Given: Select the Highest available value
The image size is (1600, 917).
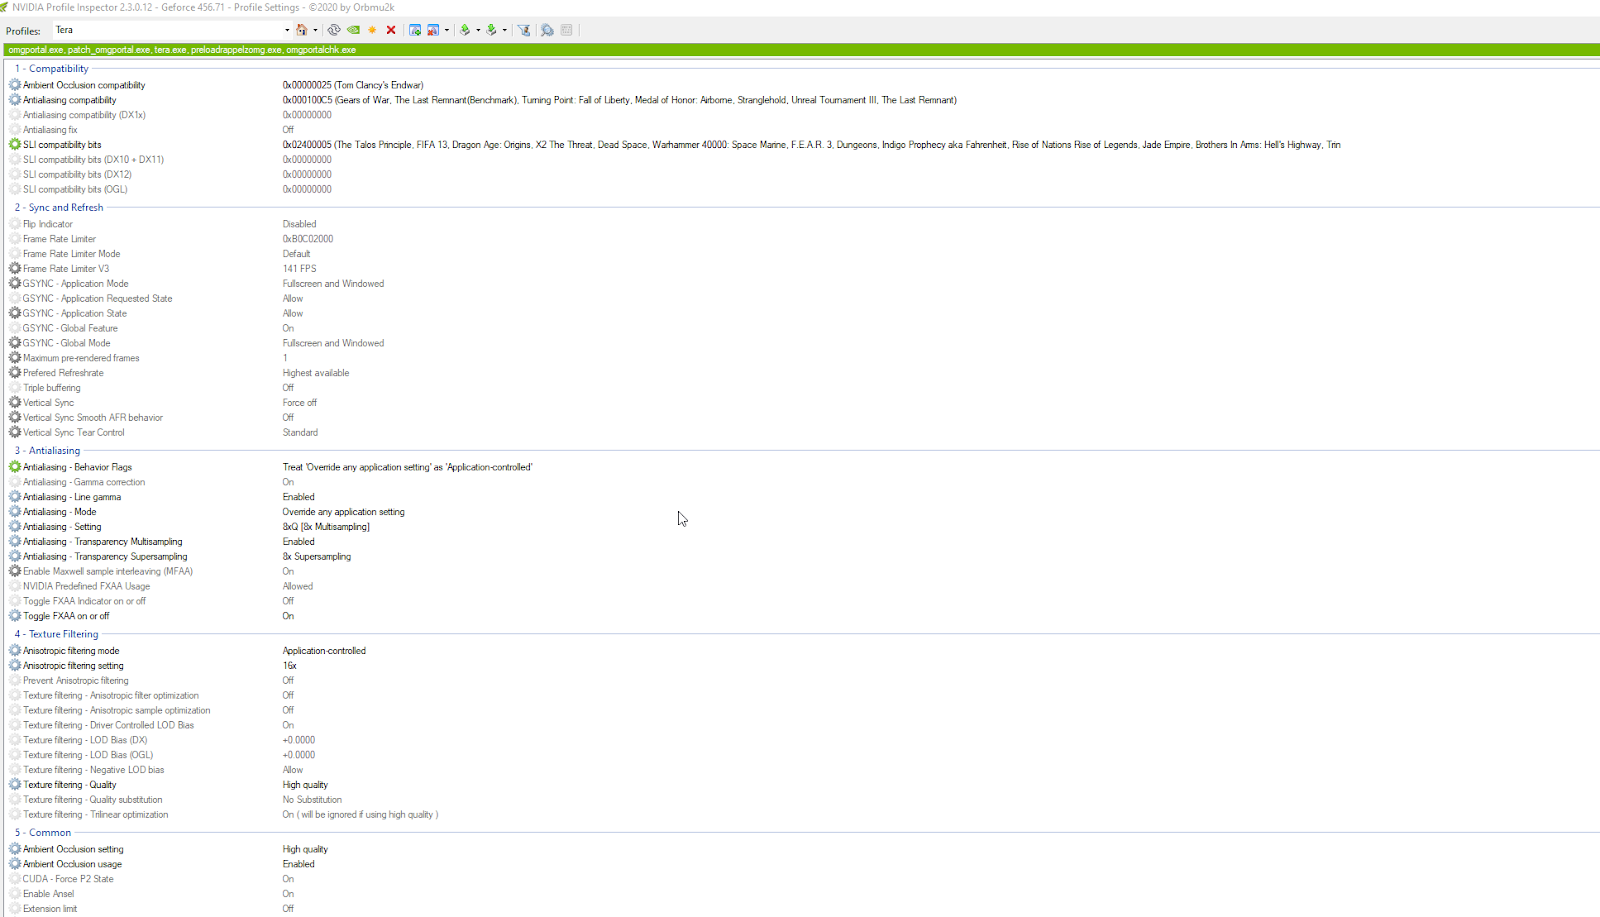Looking at the screenshot, I should click(316, 373).
